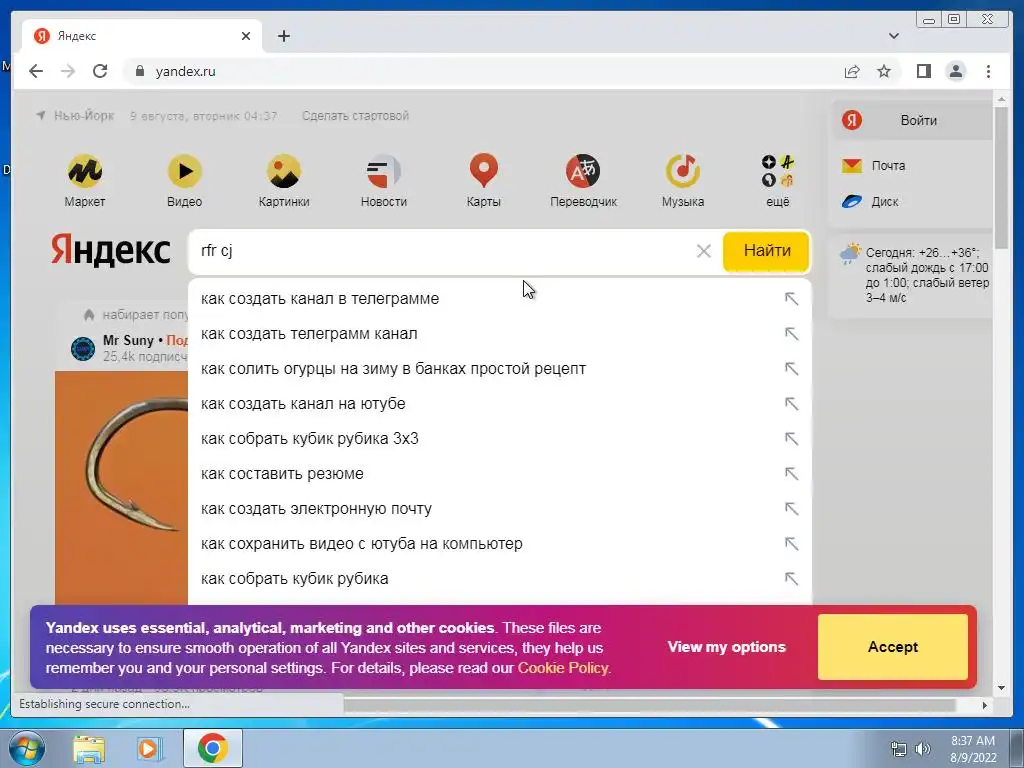Open Windows Media Player taskbar icon
The width and height of the screenshot is (1024, 768).
150,749
